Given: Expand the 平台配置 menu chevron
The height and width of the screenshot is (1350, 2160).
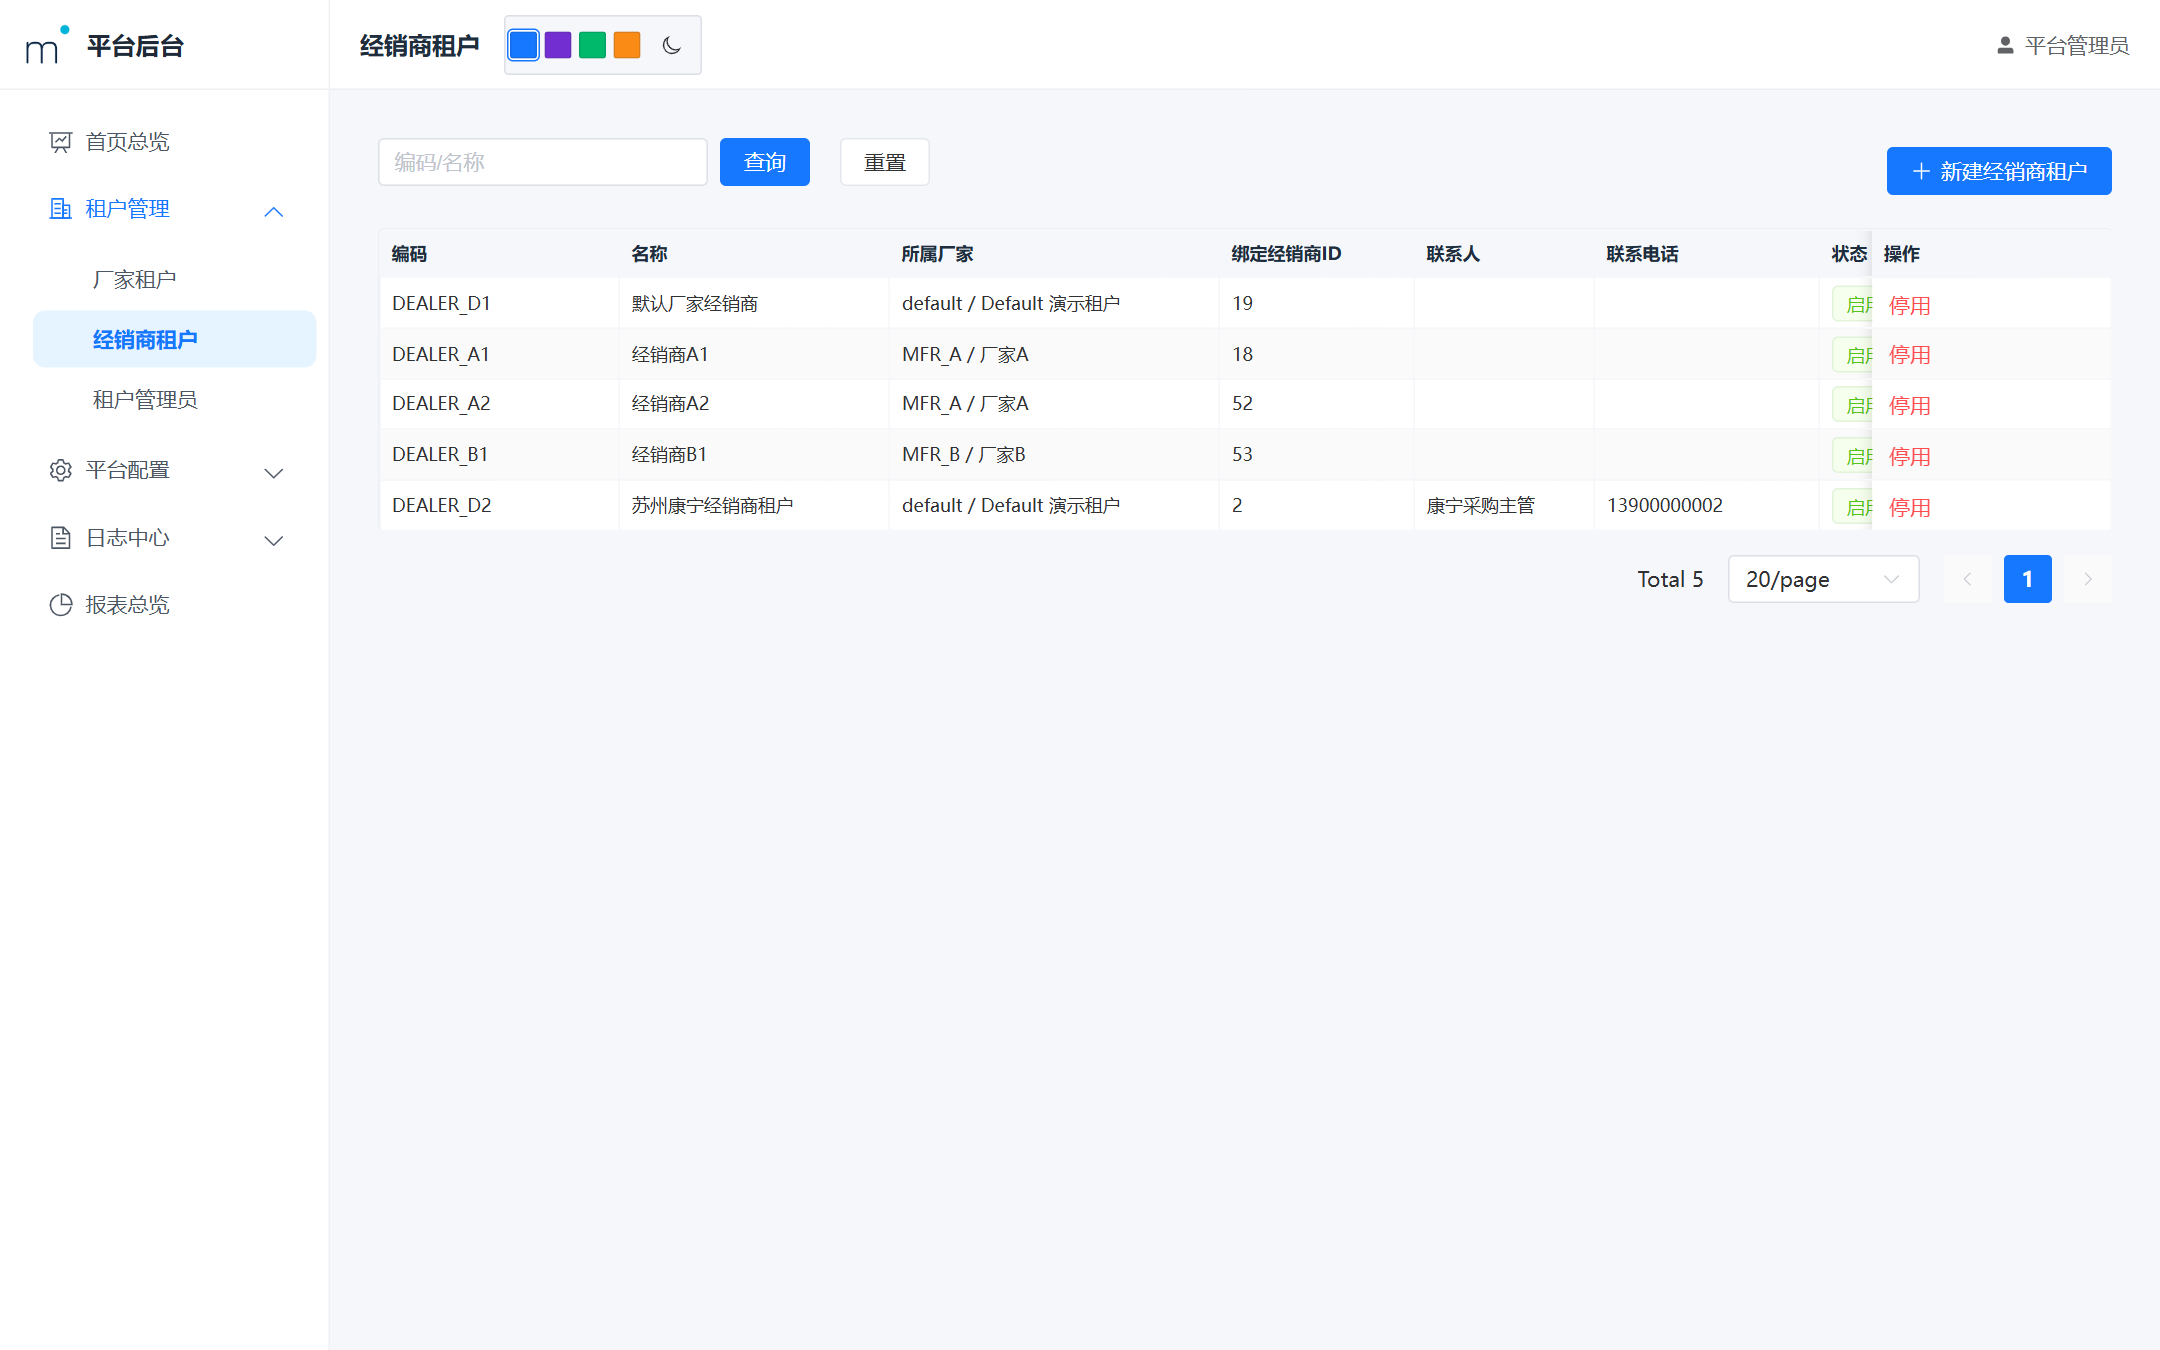Looking at the screenshot, I should [x=274, y=473].
